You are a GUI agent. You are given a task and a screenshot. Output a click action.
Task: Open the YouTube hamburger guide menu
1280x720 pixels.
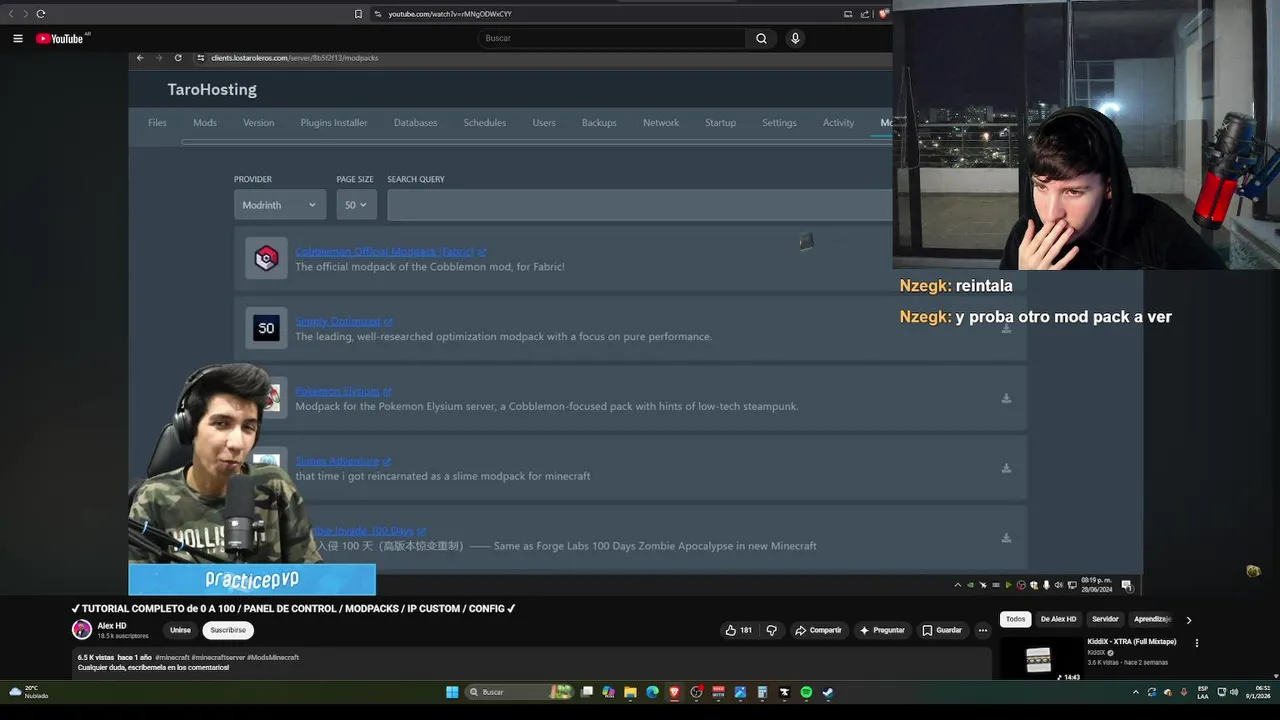click(18, 38)
